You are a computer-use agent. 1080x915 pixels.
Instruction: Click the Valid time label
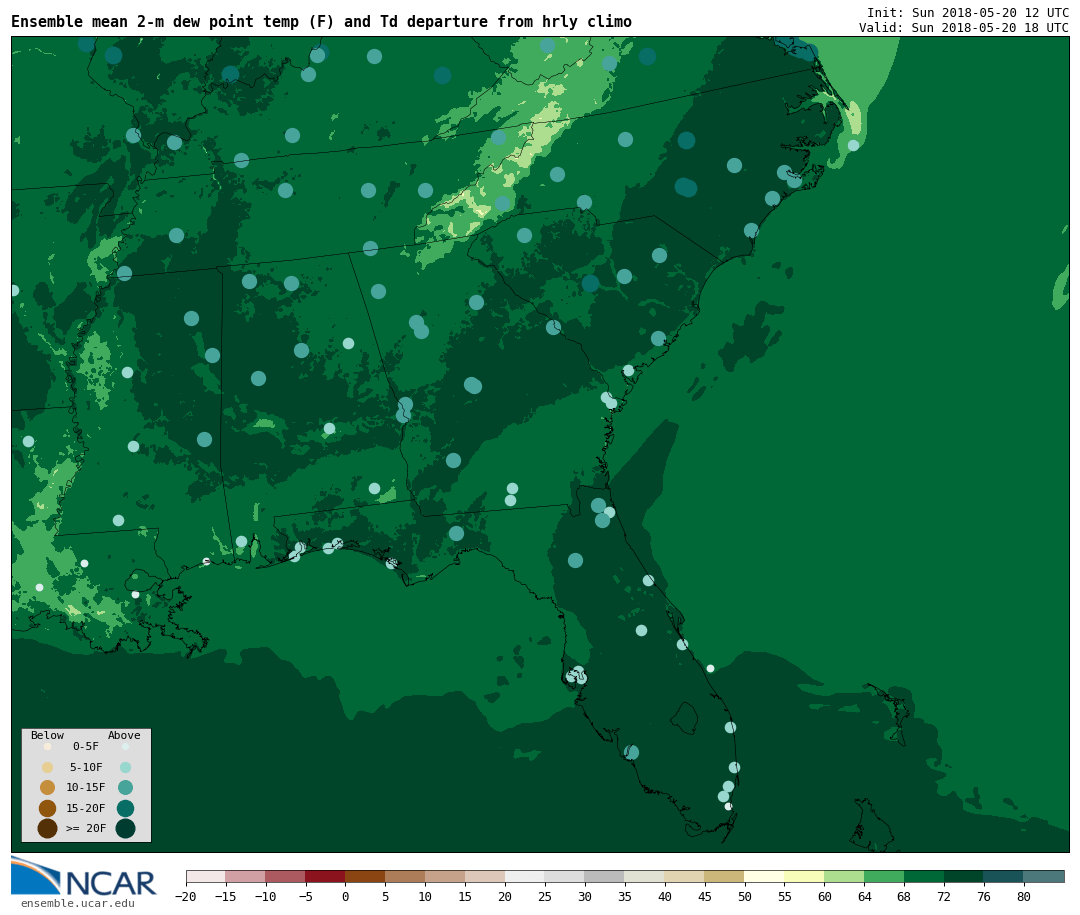[x=963, y=28]
